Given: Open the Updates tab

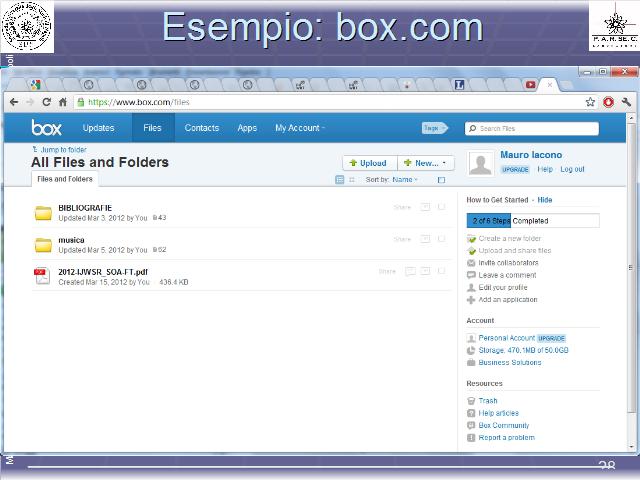Looking at the screenshot, I should pyautogui.click(x=98, y=128).
